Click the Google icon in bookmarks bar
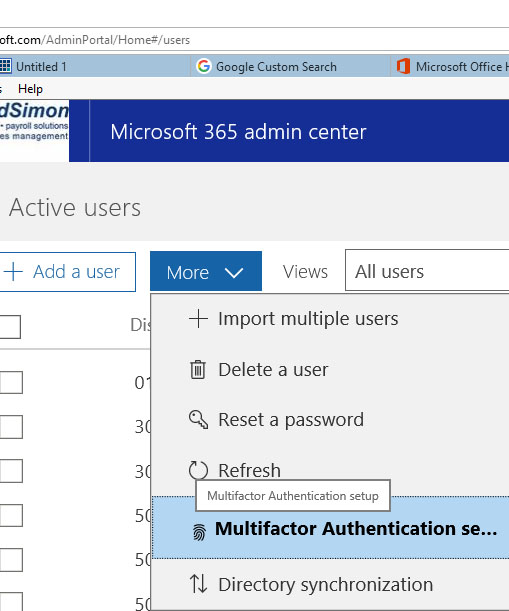509x611 pixels. pyautogui.click(x=203, y=66)
